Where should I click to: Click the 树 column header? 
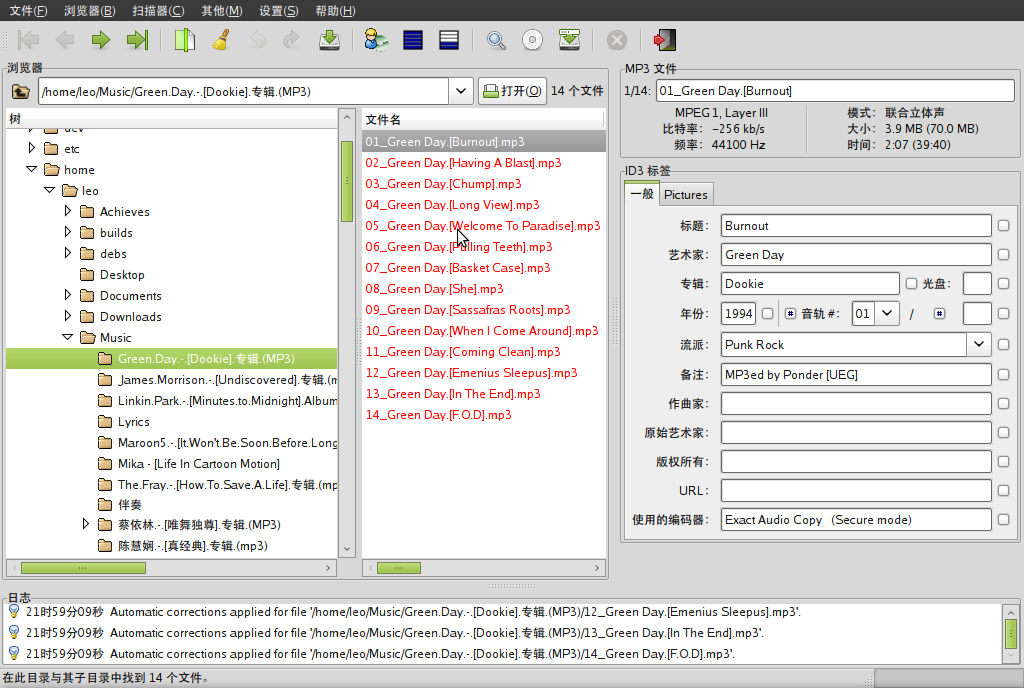click(x=172, y=118)
